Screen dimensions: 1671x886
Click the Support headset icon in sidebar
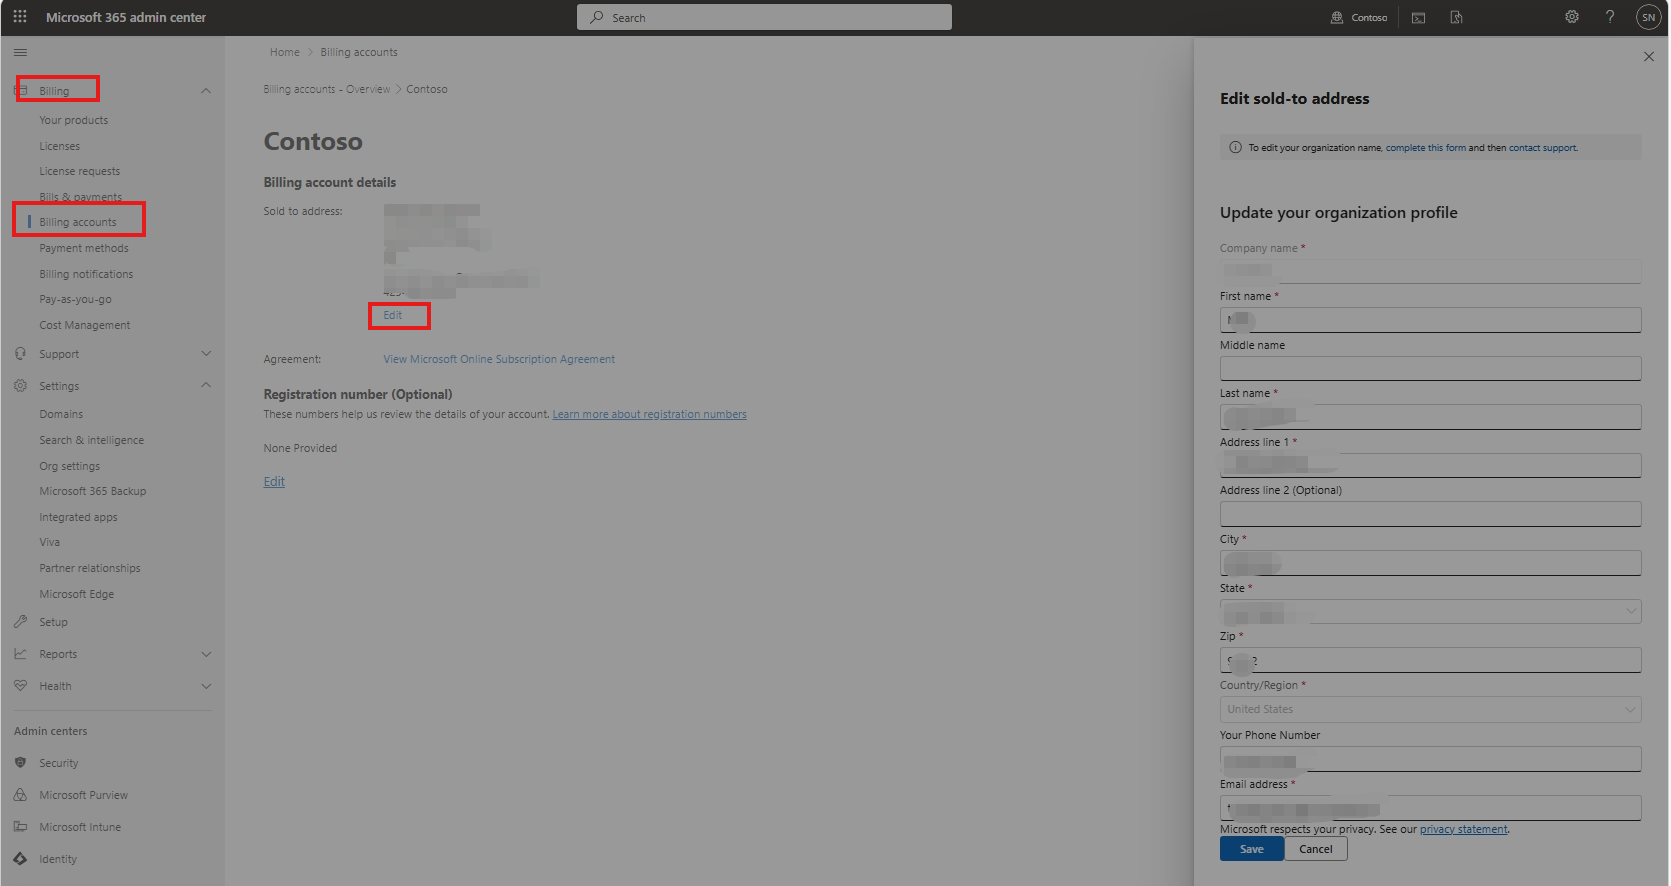(20, 354)
